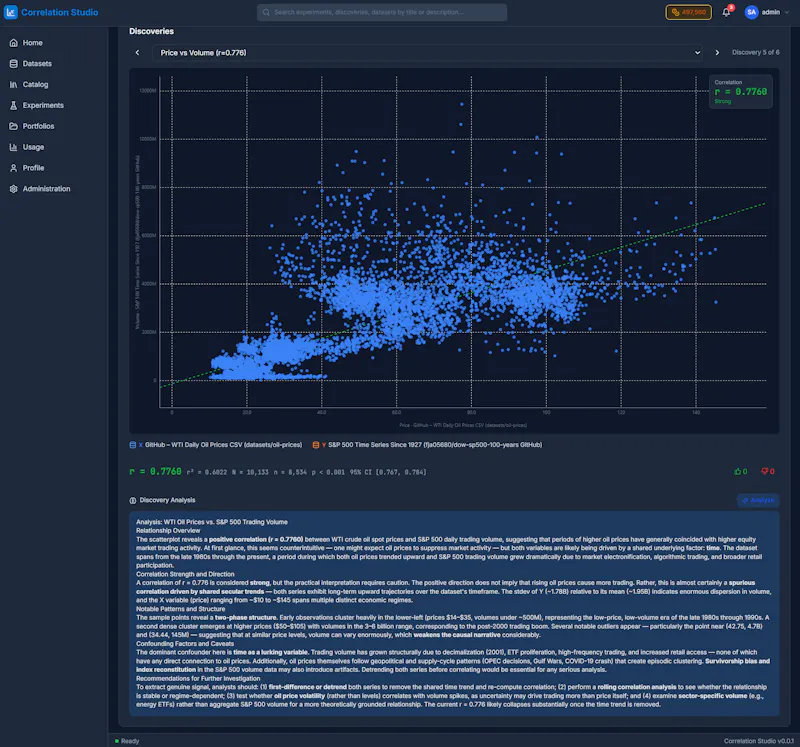The width and height of the screenshot is (800, 747).
Task: Open Portfolios in sidebar
Action: point(38,126)
